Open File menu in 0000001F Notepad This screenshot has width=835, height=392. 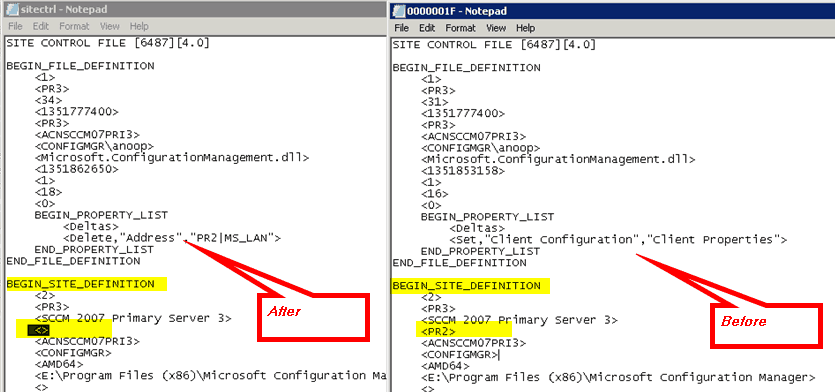tap(402, 28)
